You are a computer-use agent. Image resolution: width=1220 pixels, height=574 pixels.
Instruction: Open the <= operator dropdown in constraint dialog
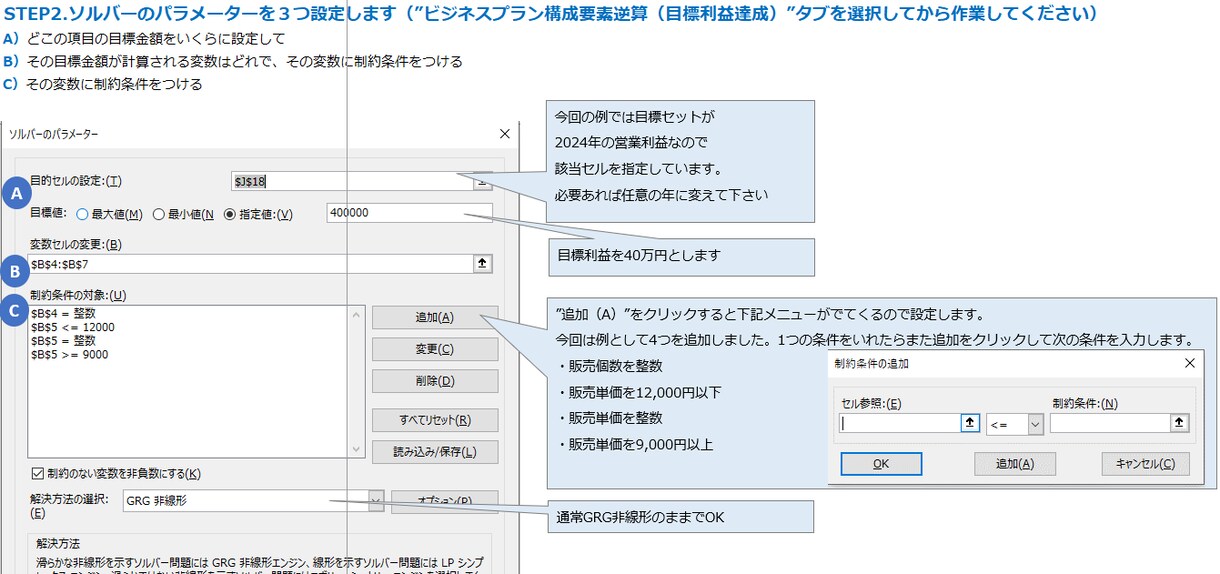click(1035, 424)
